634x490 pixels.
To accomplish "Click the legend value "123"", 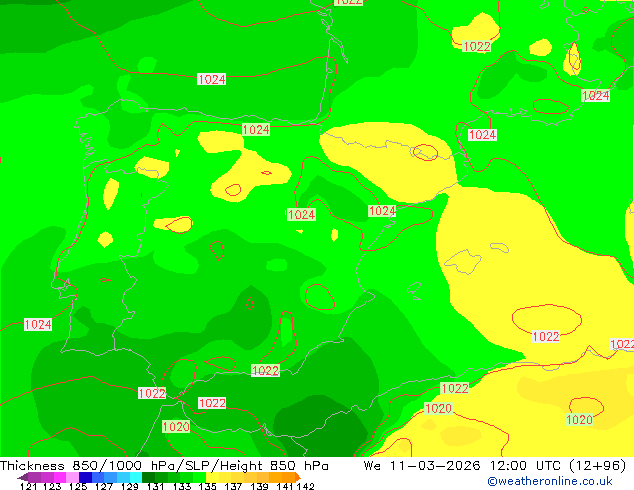I will [52, 486].
